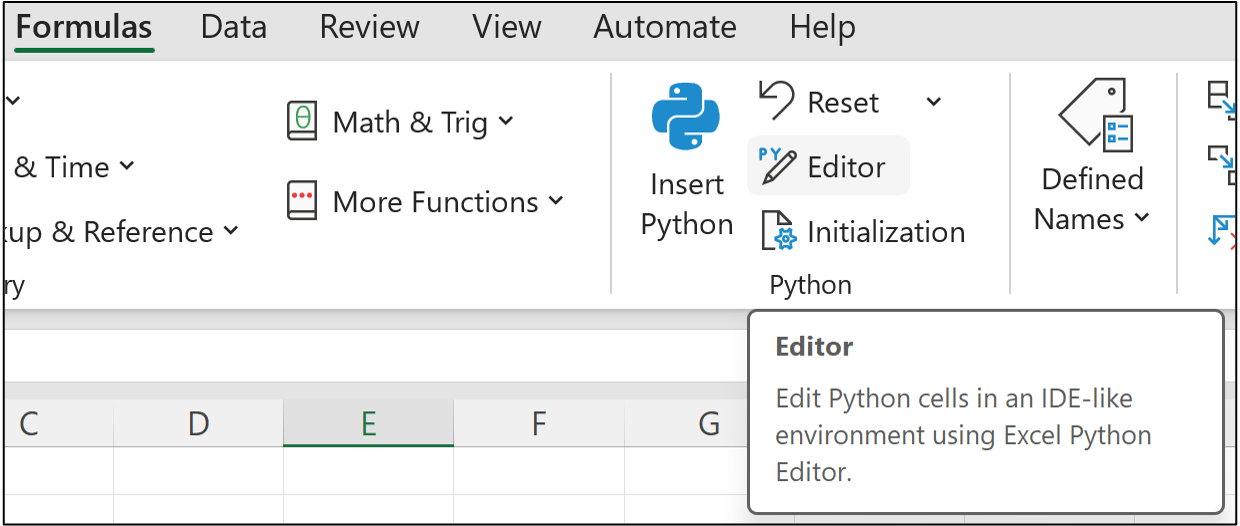The height and width of the screenshot is (526, 1240).
Task: Switch to the Data tab
Action: pyautogui.click(x=233, y=27)
